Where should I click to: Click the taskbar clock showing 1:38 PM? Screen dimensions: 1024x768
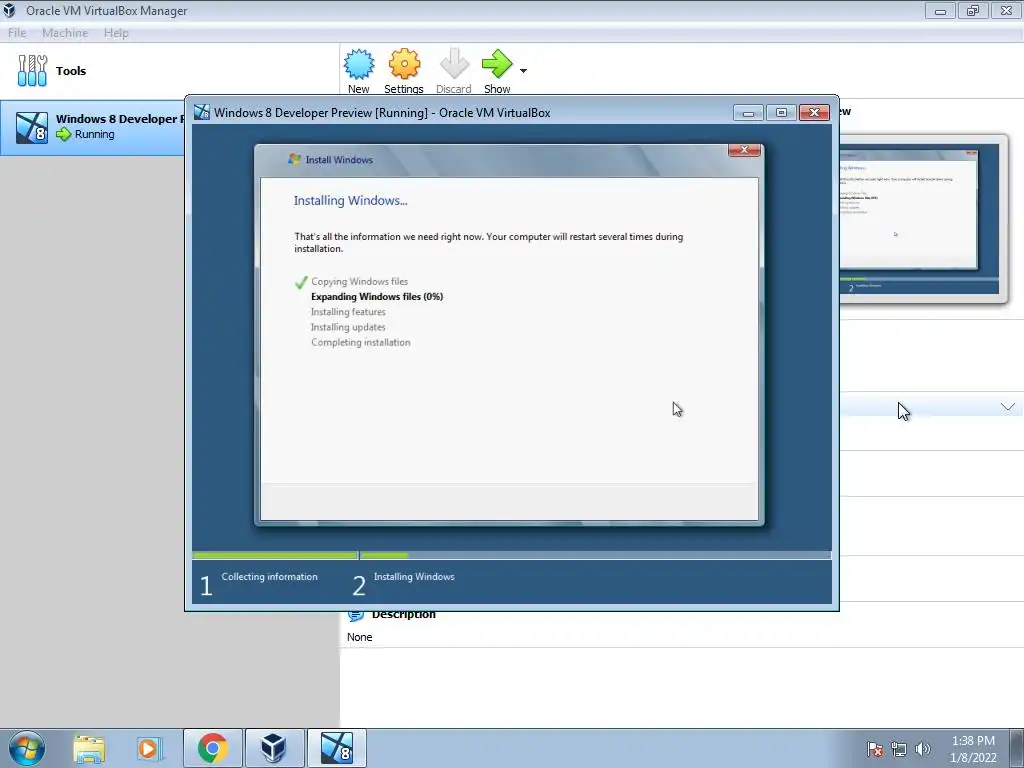pos(973,749)
